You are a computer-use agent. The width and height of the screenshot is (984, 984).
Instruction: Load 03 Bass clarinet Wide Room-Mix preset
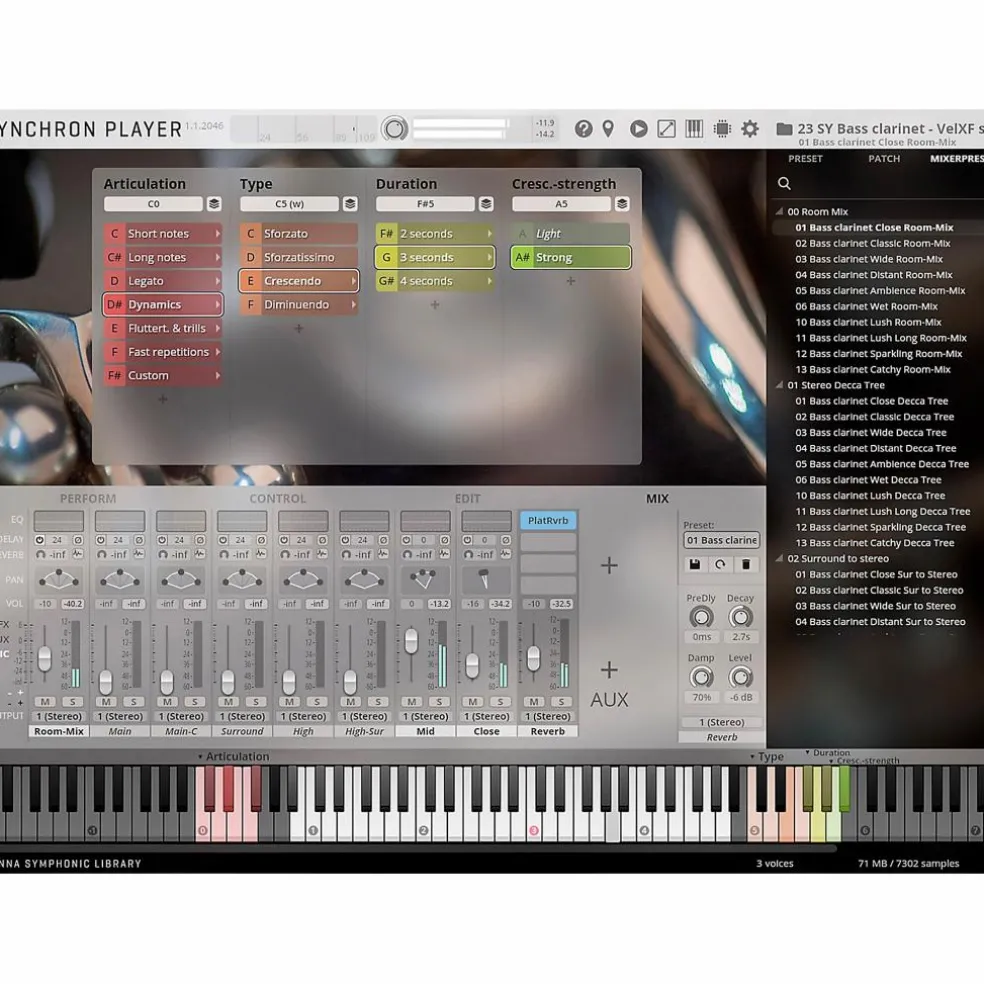869,259
